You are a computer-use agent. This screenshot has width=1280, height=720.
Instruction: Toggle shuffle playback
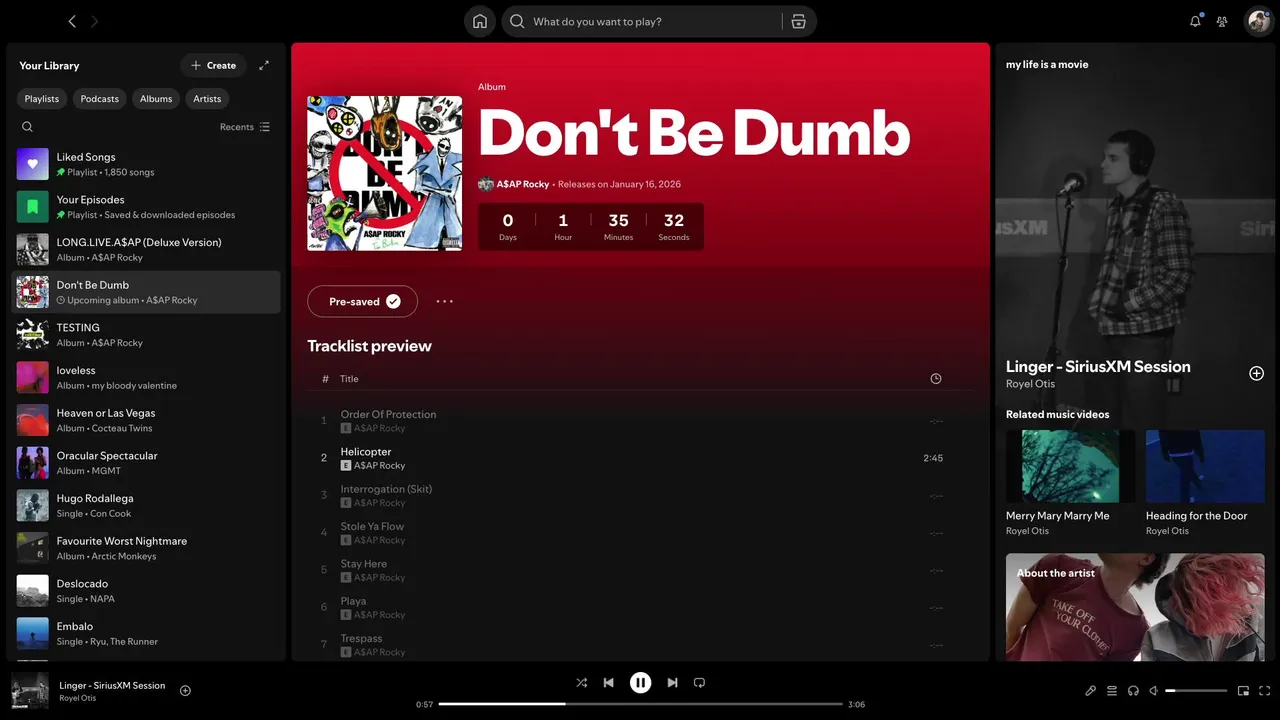pos(581,683)
